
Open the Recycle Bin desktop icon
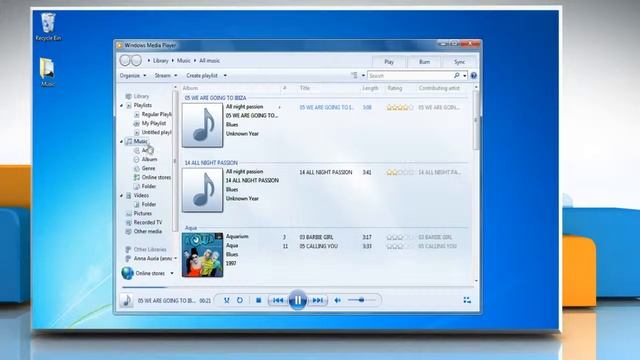(48, 27)
